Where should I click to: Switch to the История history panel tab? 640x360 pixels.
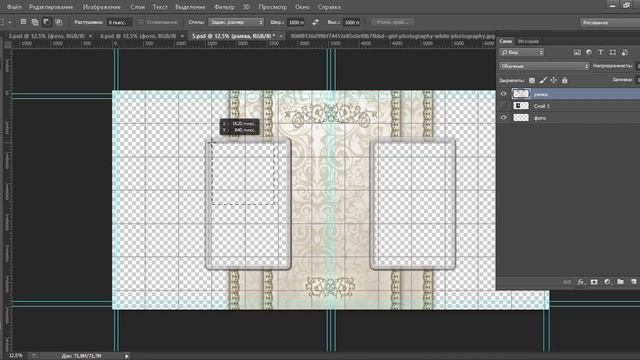pos(528,41)
